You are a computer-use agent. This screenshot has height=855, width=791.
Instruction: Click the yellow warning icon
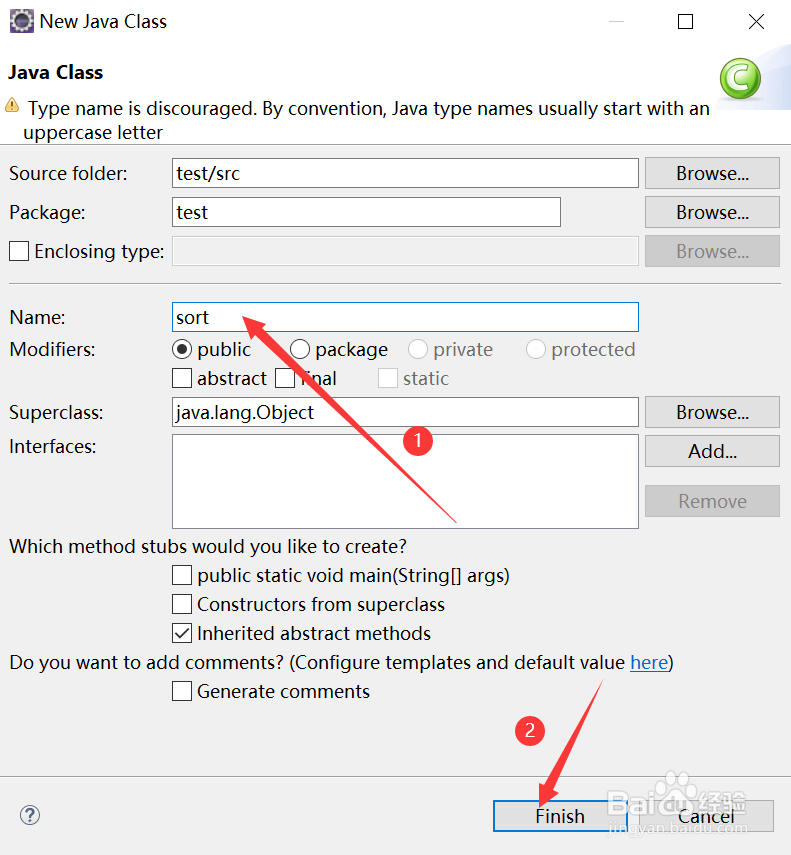[x=12, y=106]
